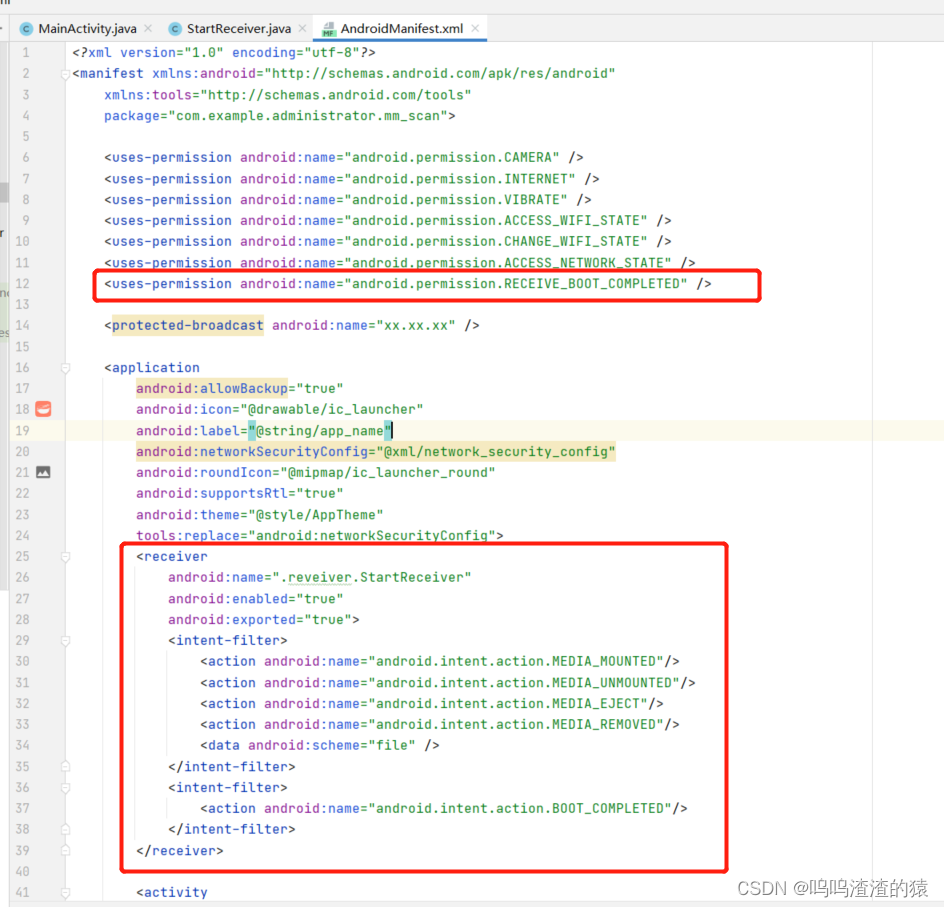
Task: Click the MEDIA_EJECT action line
Action: tap(432, 704)
